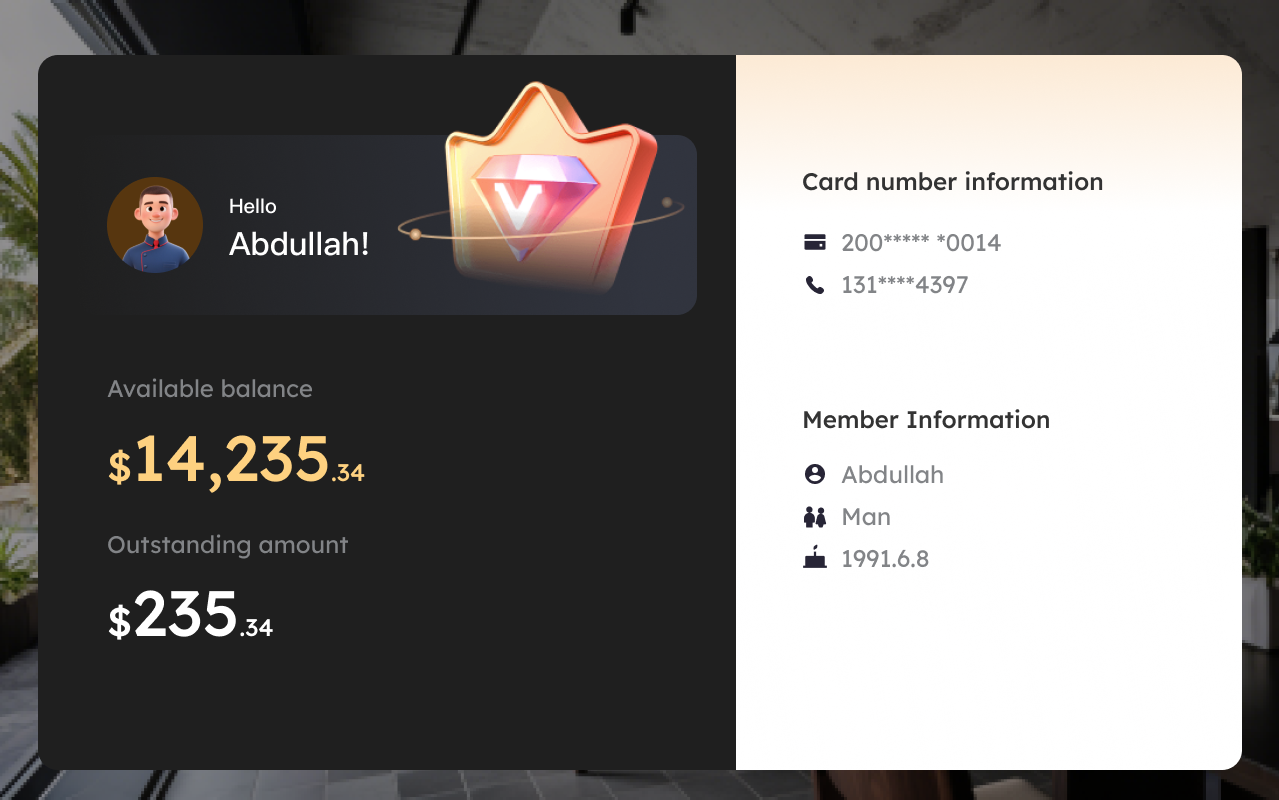Click the member name Abdullah entry
Viewport: 1279px width, 800px height.
[x=892, y=474]
